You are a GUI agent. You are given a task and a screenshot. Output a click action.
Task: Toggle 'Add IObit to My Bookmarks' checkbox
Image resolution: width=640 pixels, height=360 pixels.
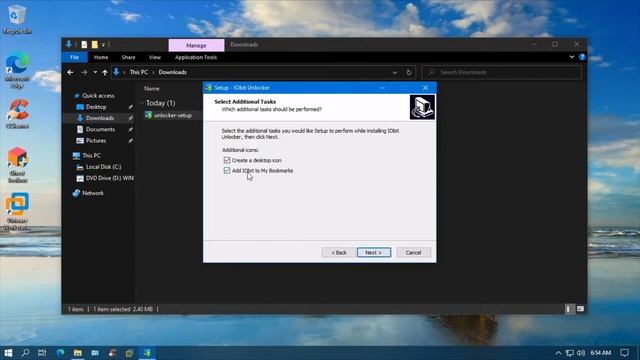227,171
